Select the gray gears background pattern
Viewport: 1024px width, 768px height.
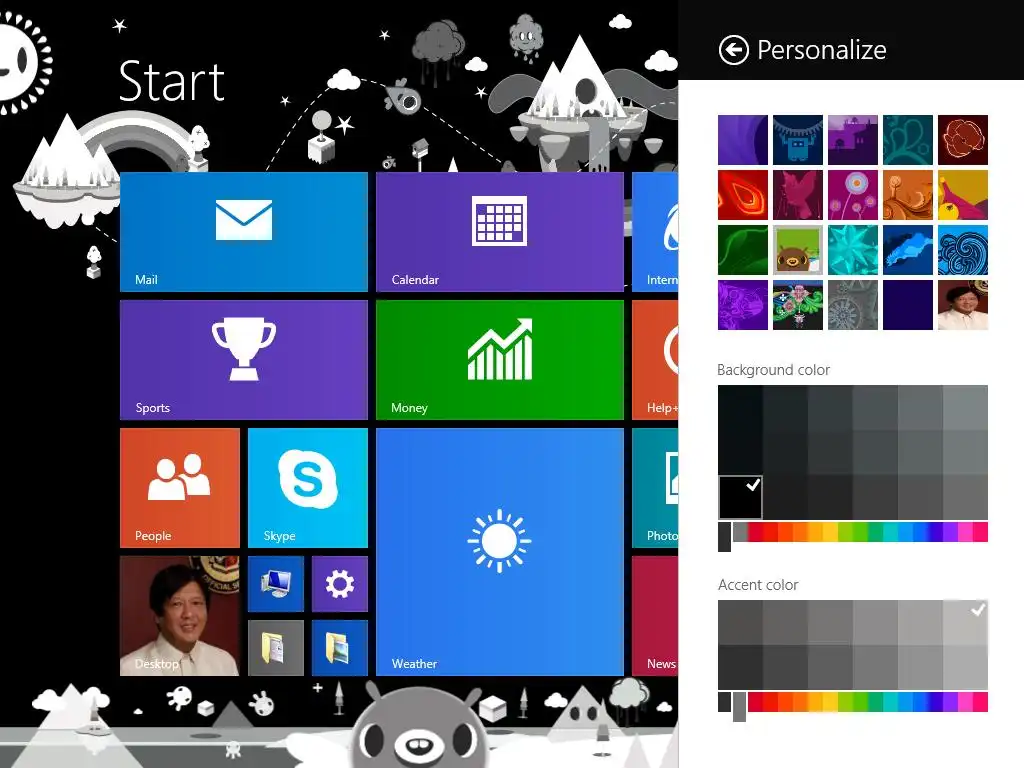pos(853,305)
